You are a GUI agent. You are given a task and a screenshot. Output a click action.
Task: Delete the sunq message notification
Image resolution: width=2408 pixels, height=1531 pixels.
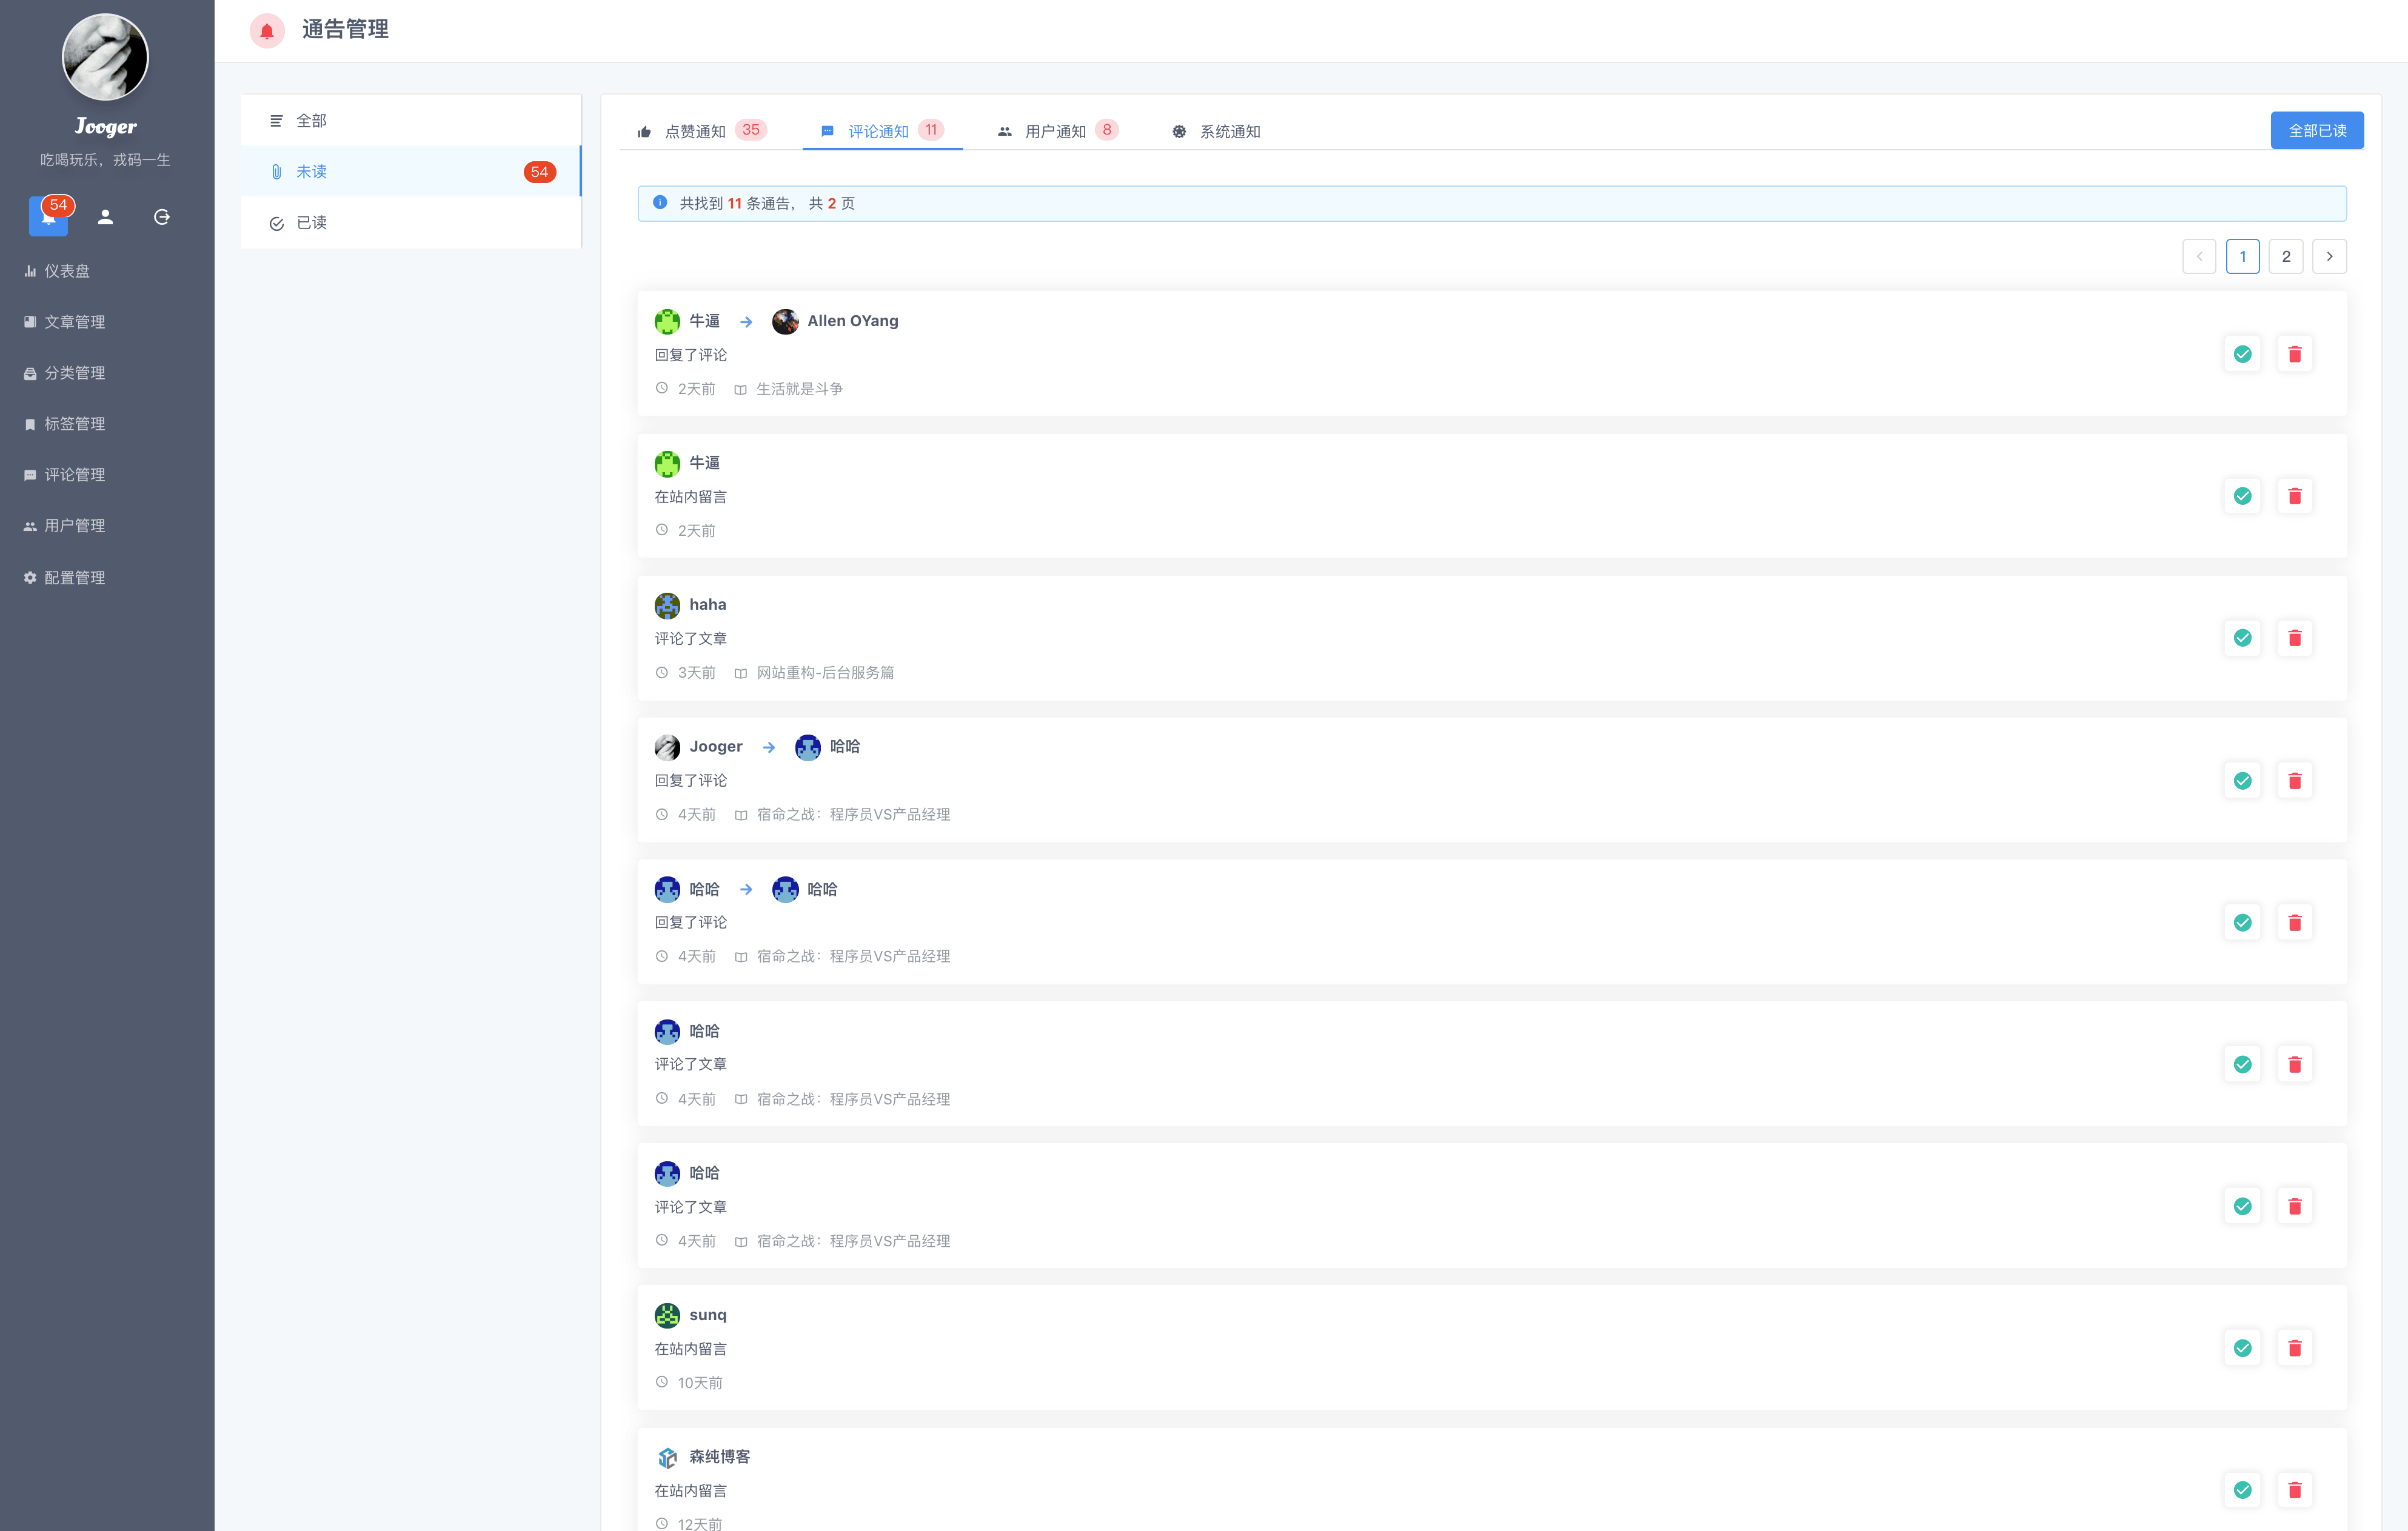[2294, 1348]
